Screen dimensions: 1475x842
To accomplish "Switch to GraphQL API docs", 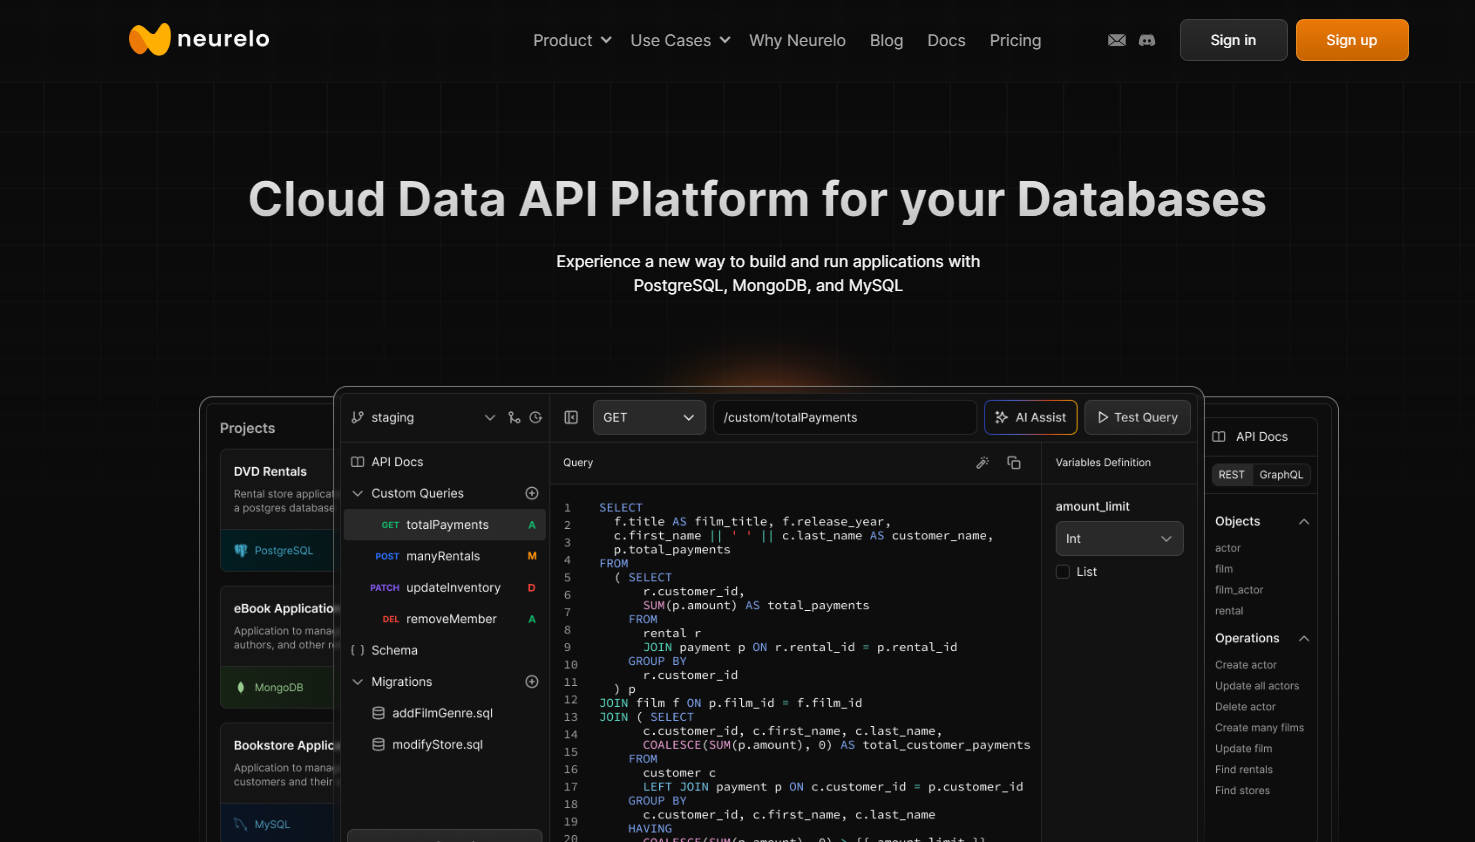I will (x=1281, y=475).
